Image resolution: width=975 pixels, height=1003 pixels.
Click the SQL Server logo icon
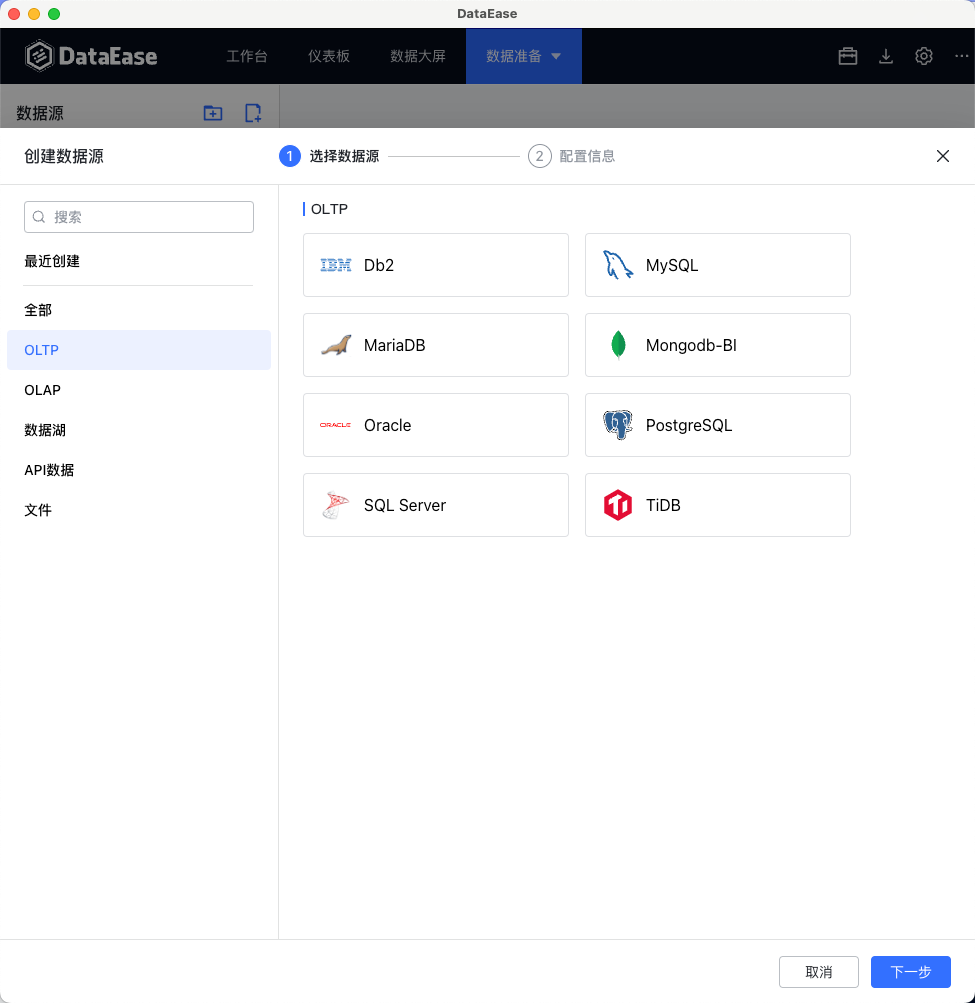[335, 505]
